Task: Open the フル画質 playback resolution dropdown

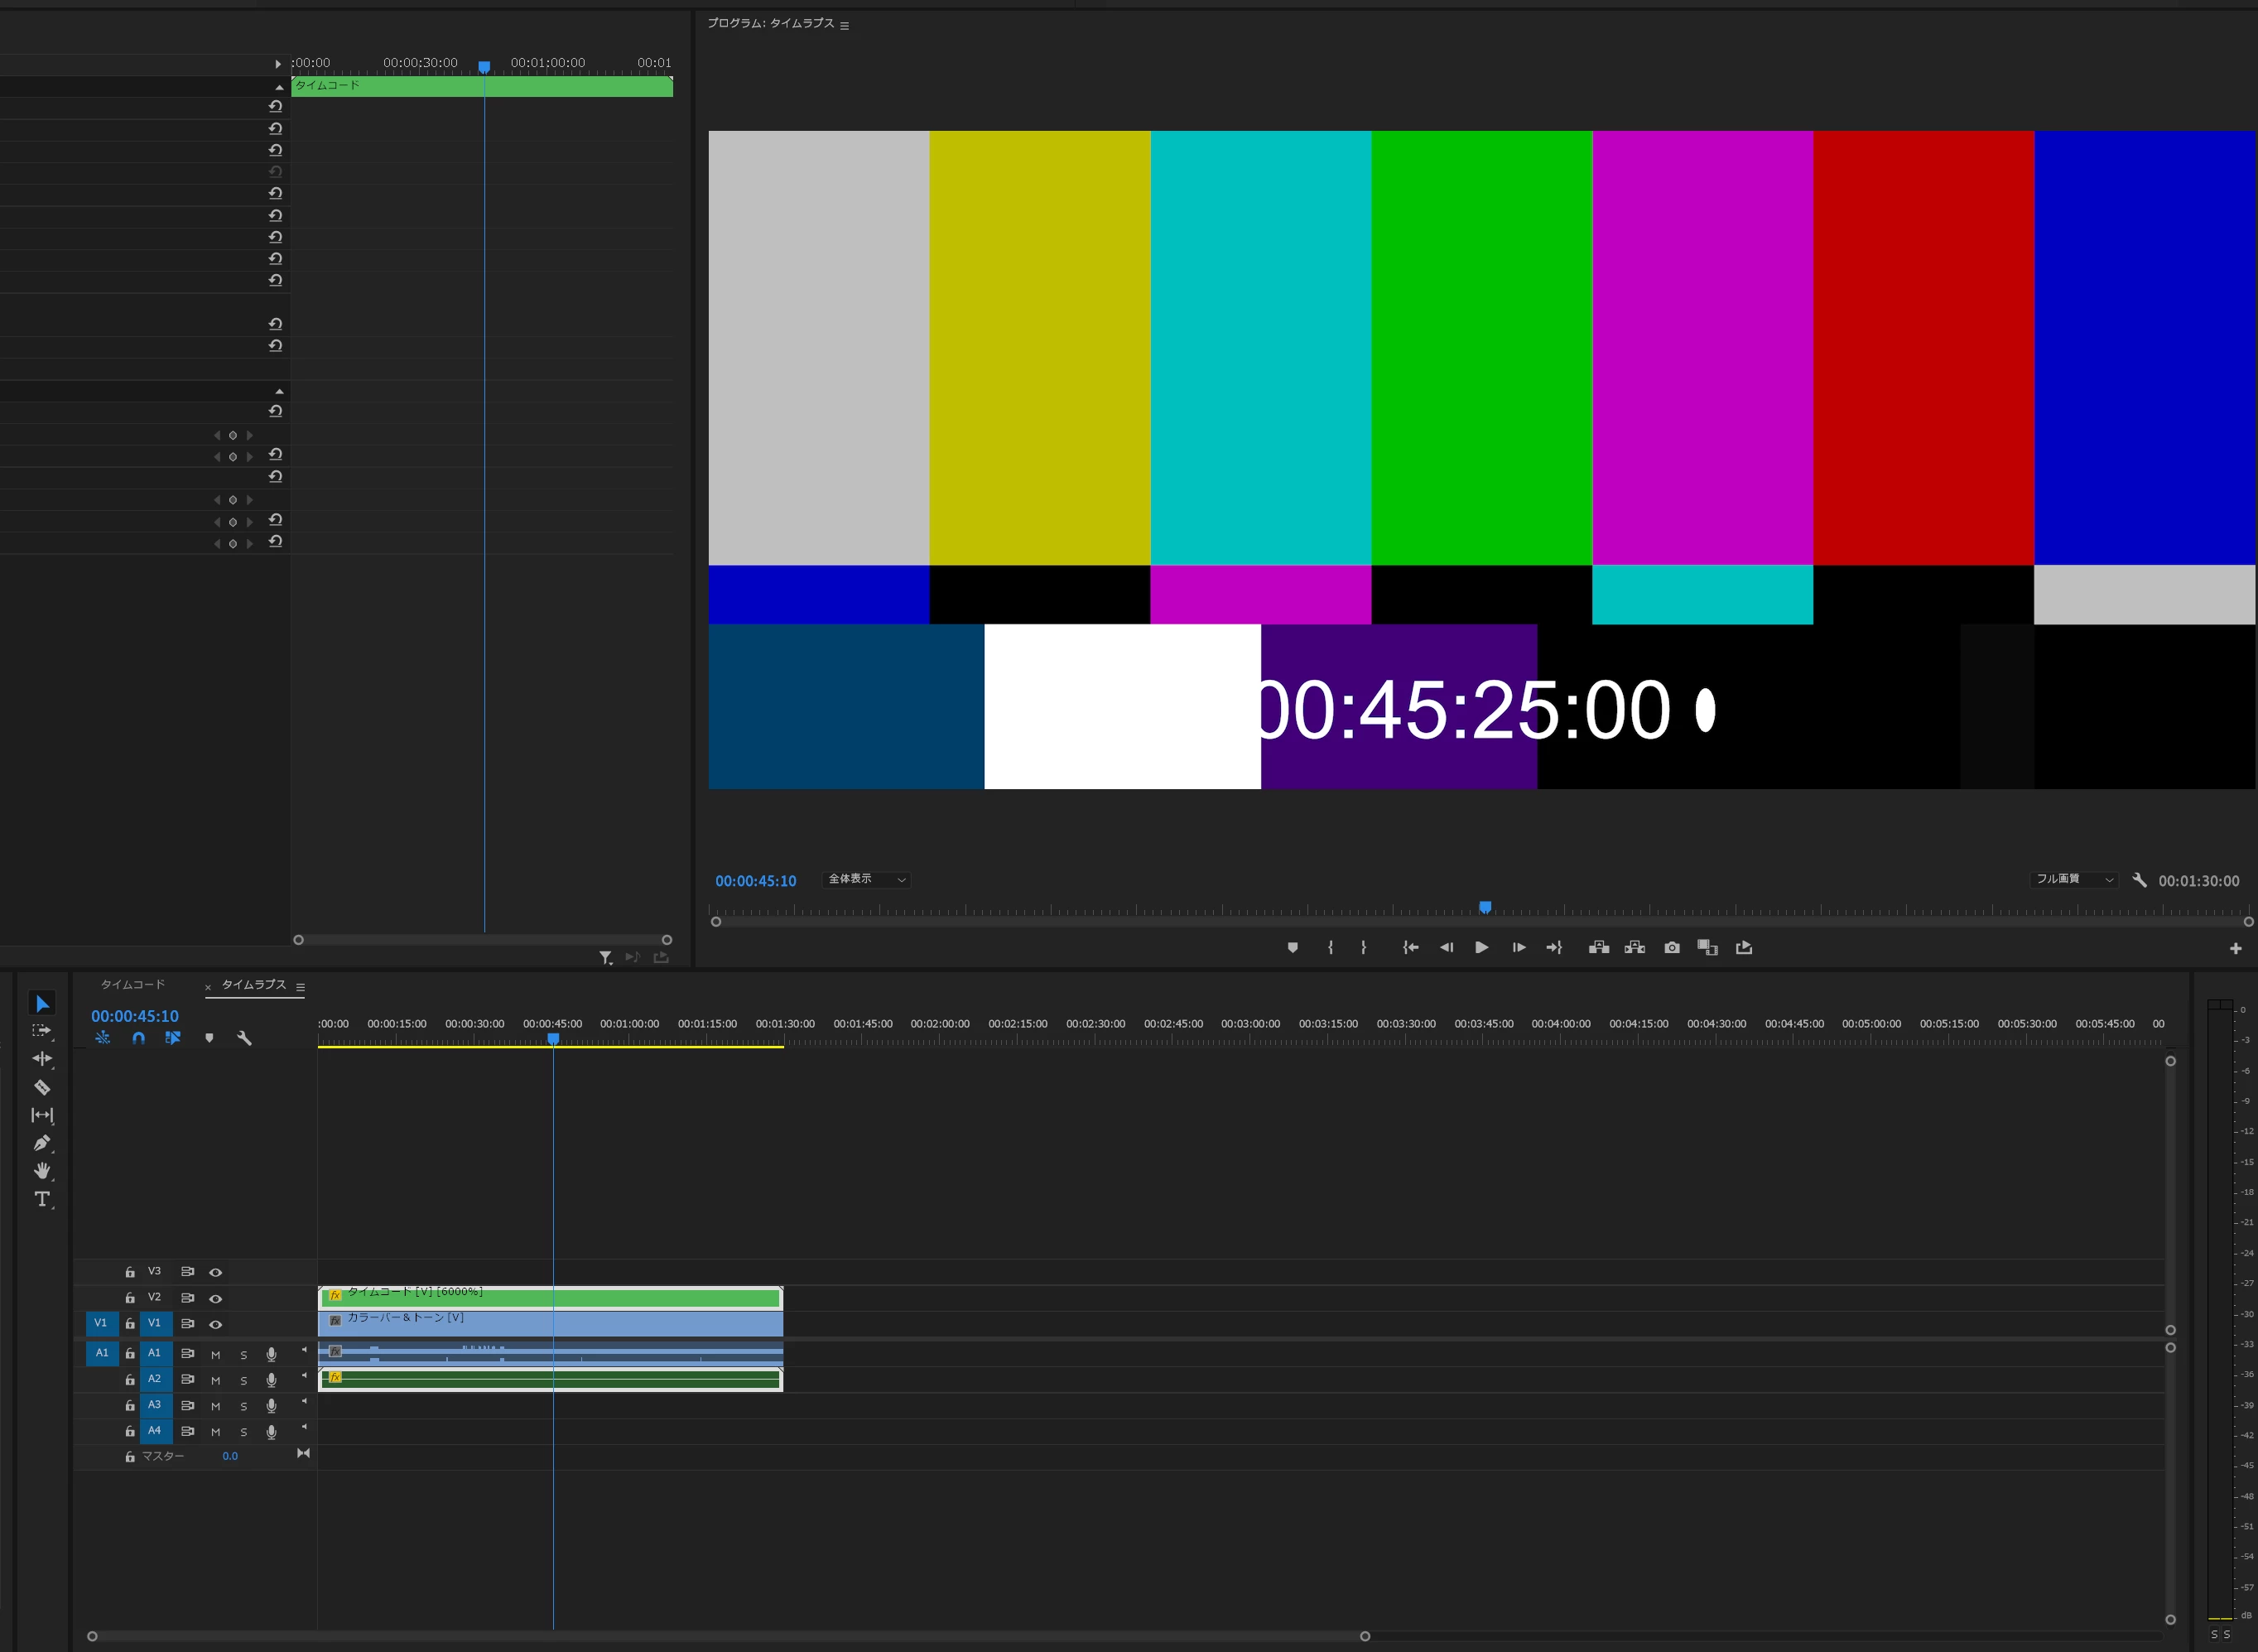Action: 2075,879
